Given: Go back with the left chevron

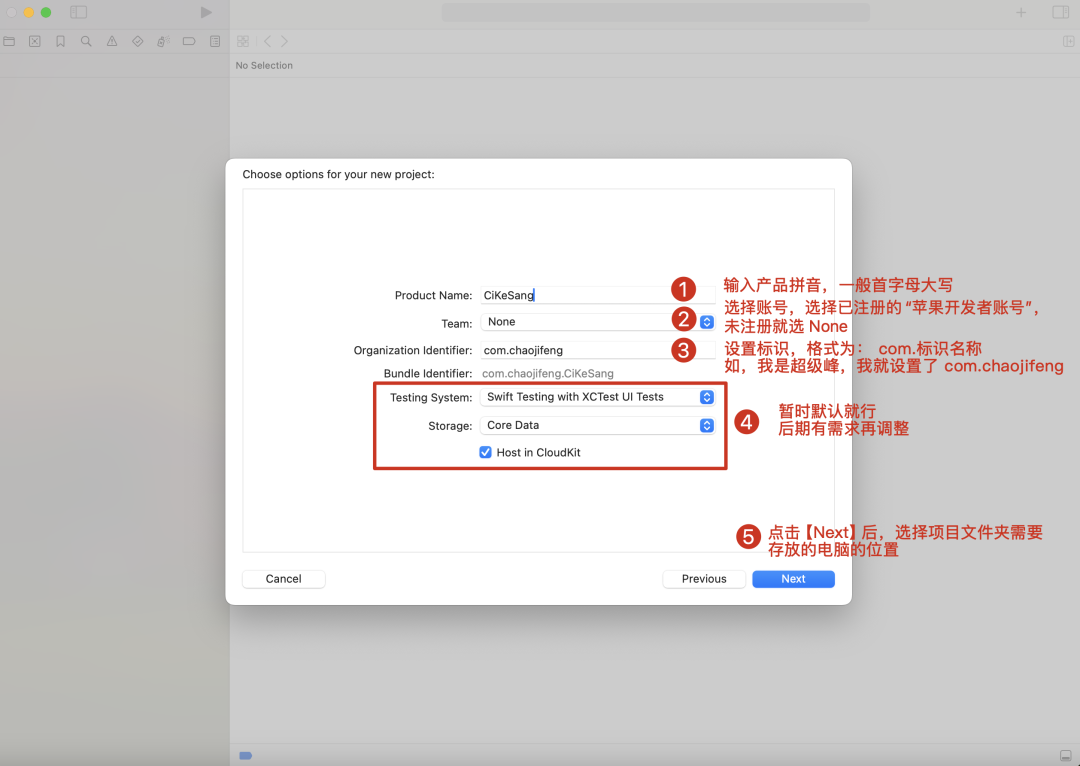Looking at the screenshot, I should pyautogui.click(x=267, y=41).
